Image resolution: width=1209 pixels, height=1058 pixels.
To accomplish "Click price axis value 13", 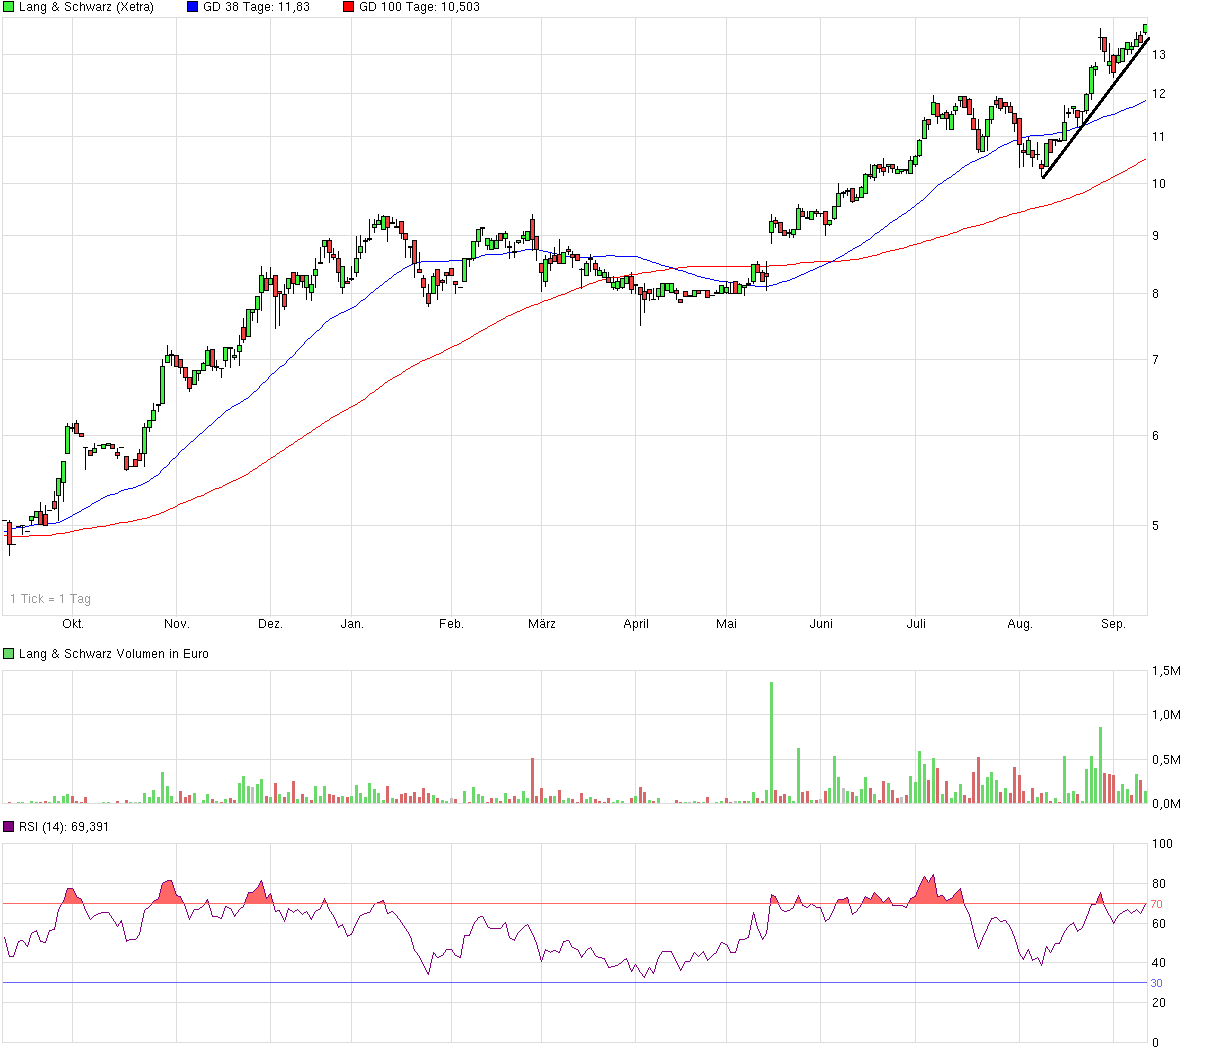I will click(x=1159, y=55).
